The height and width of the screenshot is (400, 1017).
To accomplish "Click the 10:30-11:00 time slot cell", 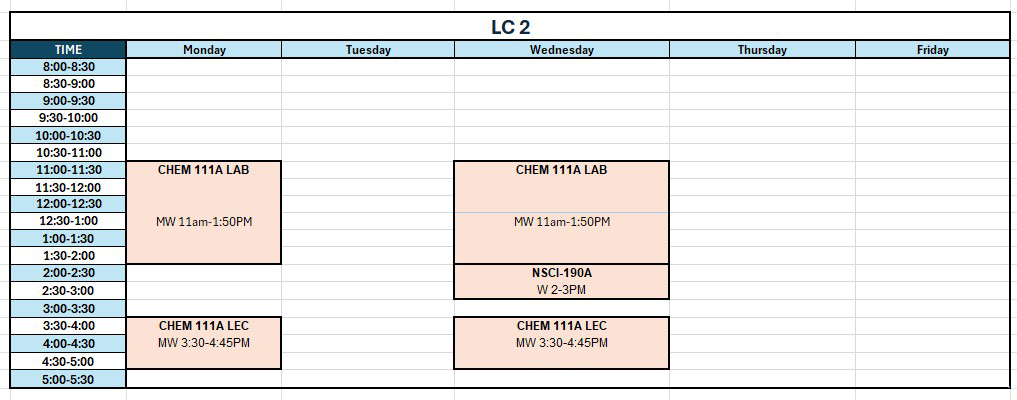I will [x=68, y=153].
